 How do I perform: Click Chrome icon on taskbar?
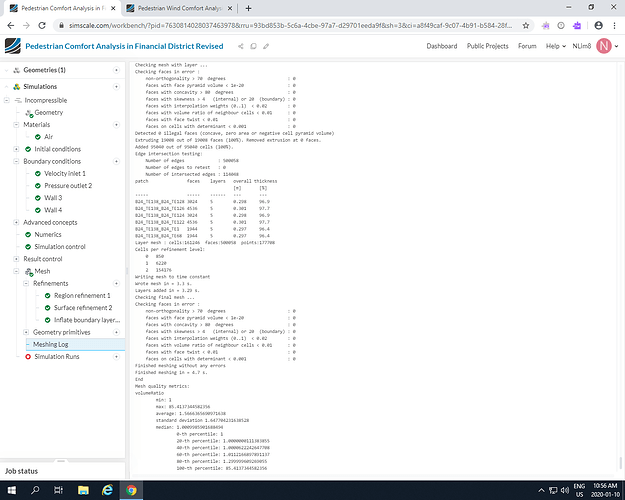point(131,490)
